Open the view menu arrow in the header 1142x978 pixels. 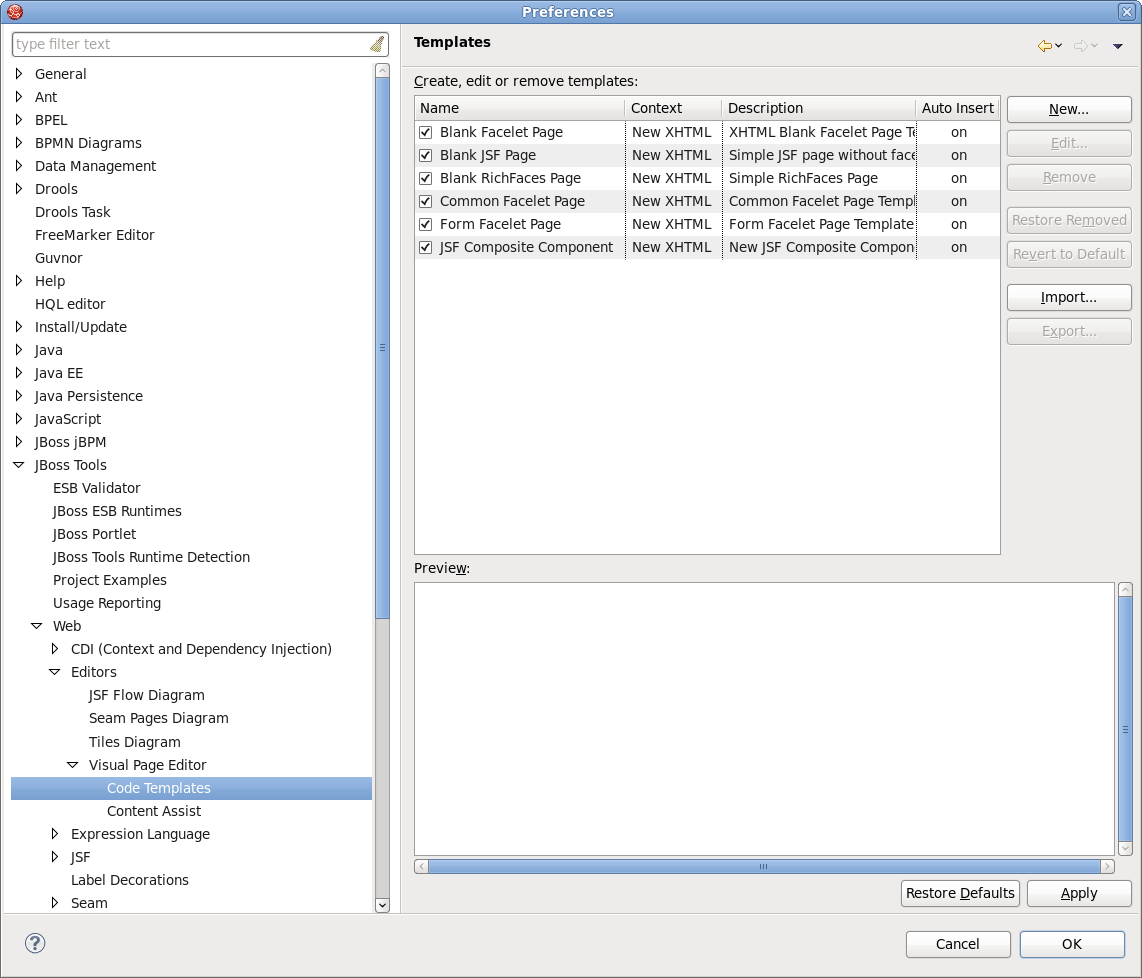pos(1117,46)
